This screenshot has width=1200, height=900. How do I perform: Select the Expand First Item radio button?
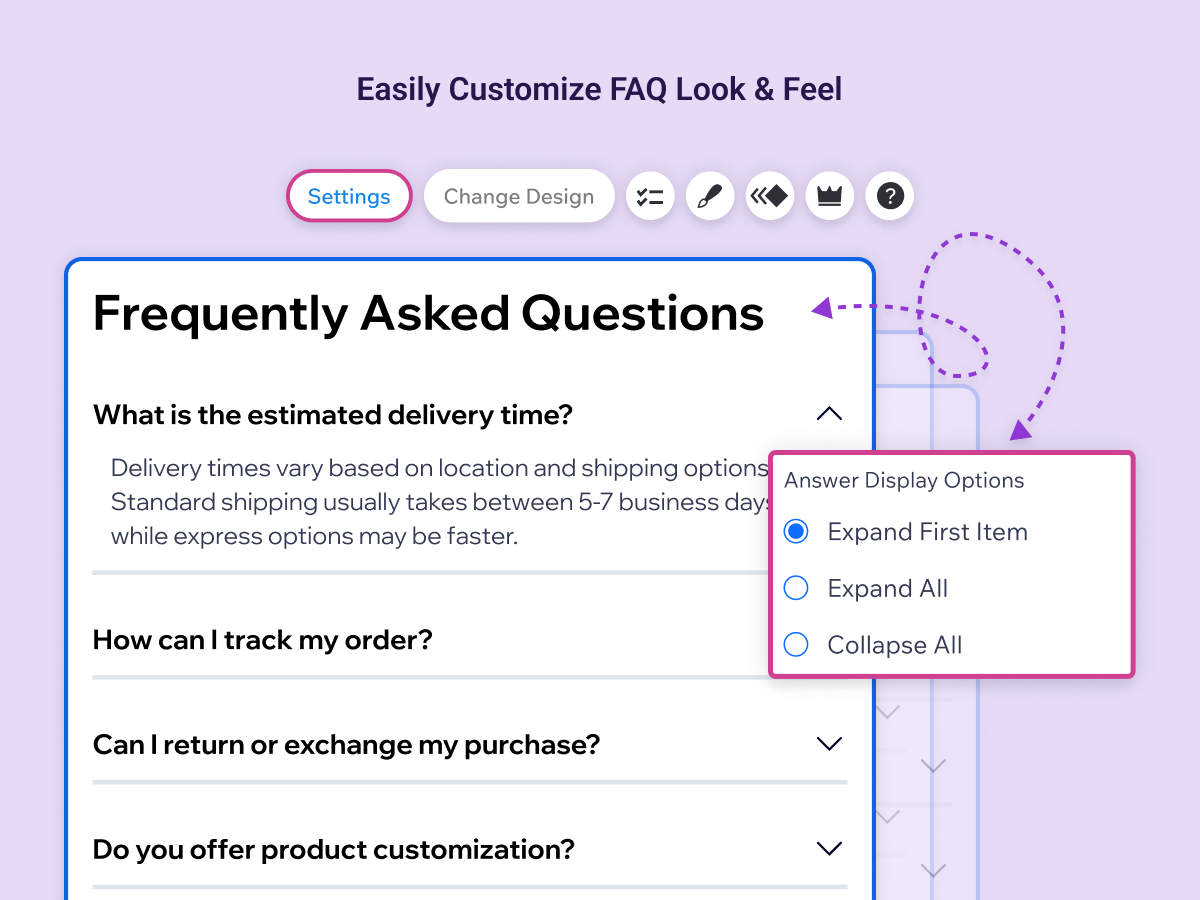tap(796, 532)
